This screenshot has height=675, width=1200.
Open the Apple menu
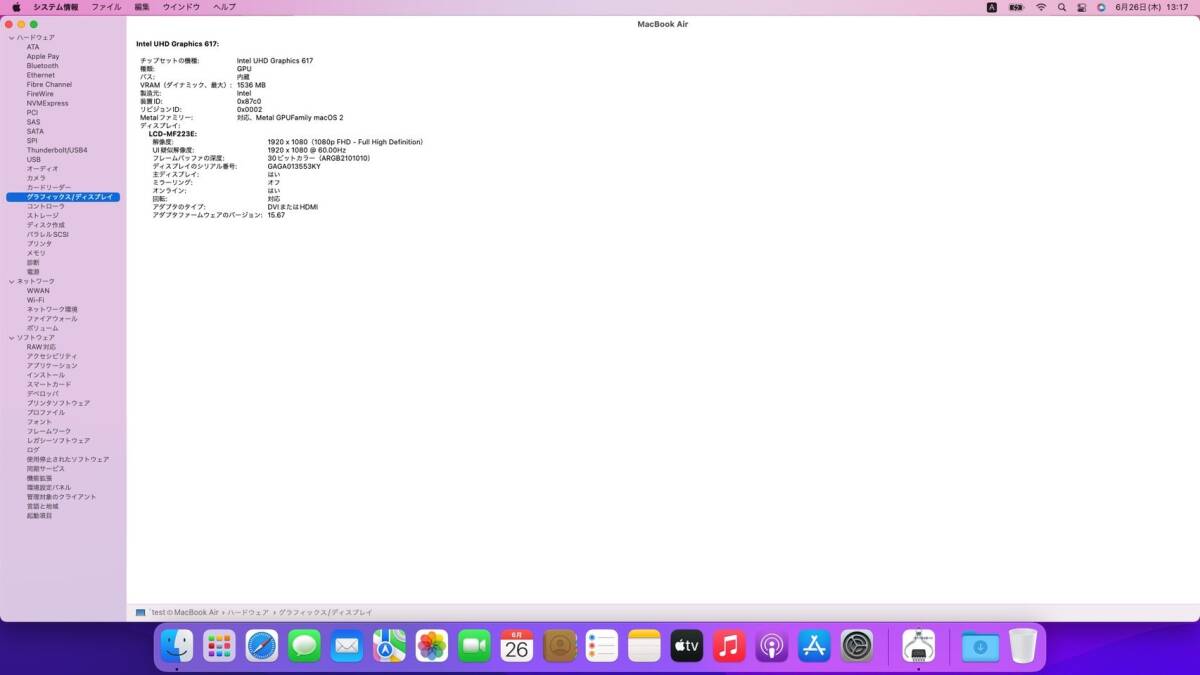(x=16, y=7)
